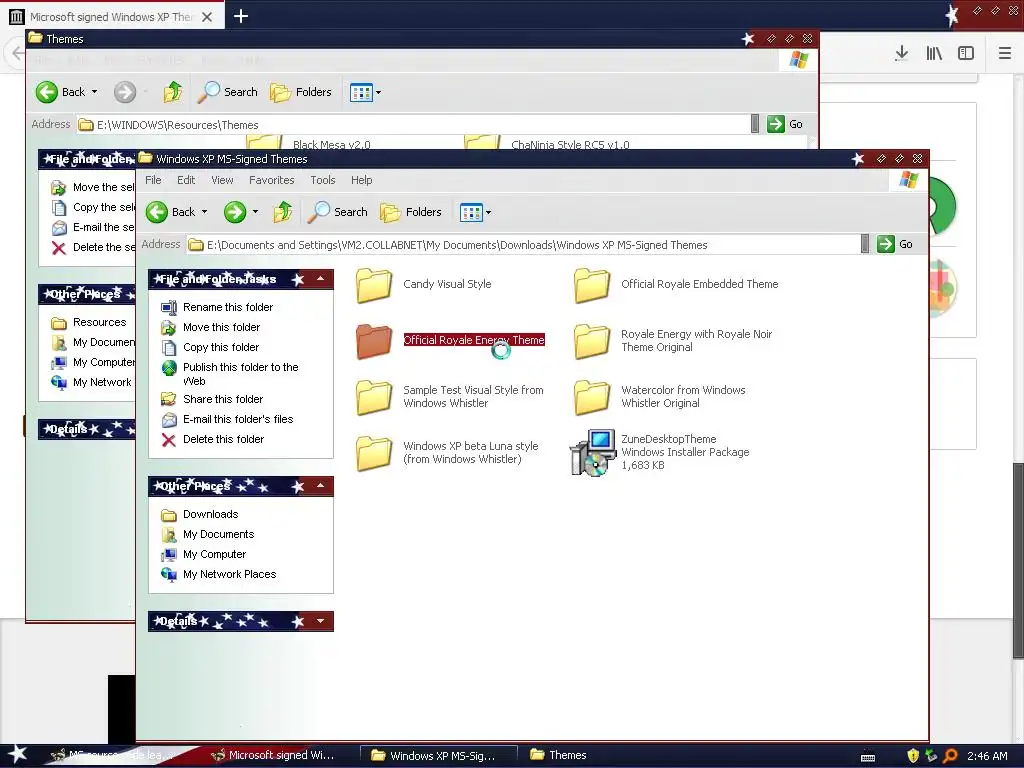Image resolution: width=1024 pixels, height=768 pixels.
Task: Select Candy Visual Style folder icon
Action: coord(374,286)
